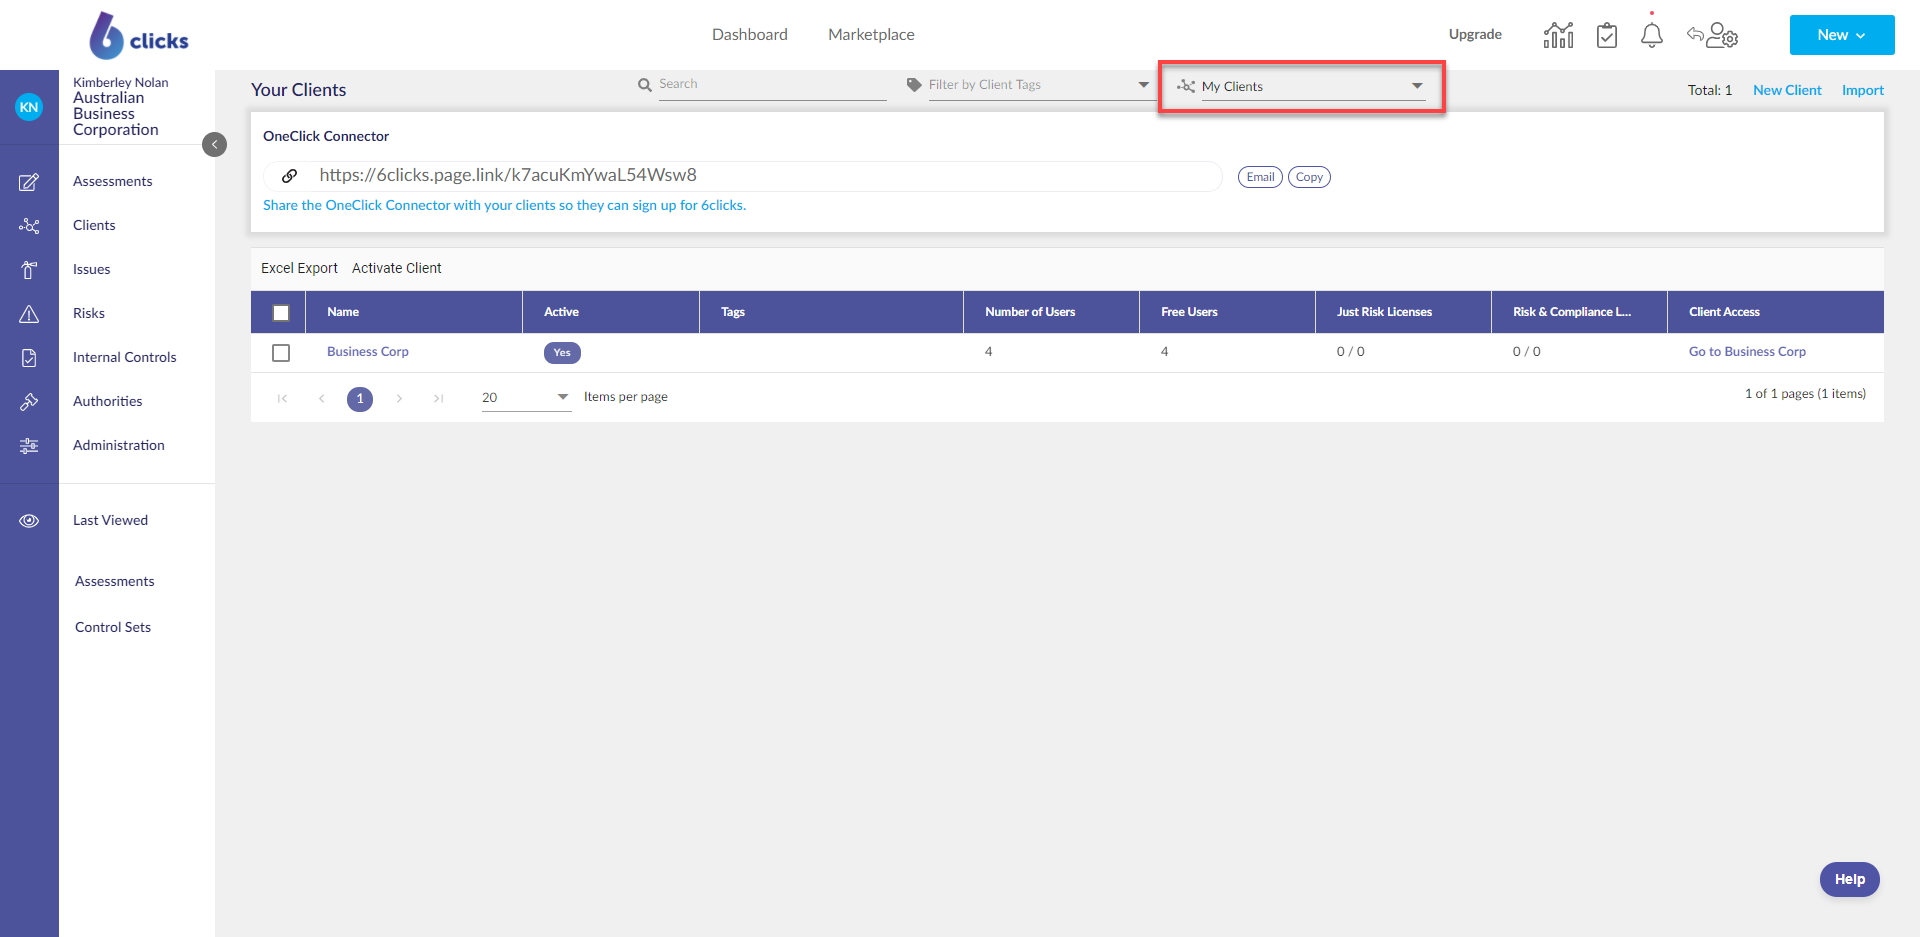Screen dimensions: 1920x937
Task: Click the Risks warning triangle icon
Action: pos(29,314)
